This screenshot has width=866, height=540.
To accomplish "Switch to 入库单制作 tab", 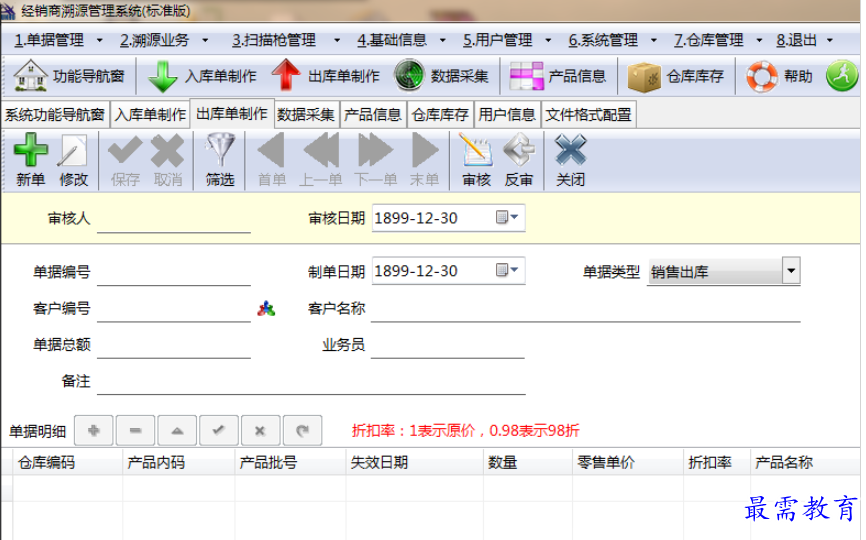I will (150, 114).
